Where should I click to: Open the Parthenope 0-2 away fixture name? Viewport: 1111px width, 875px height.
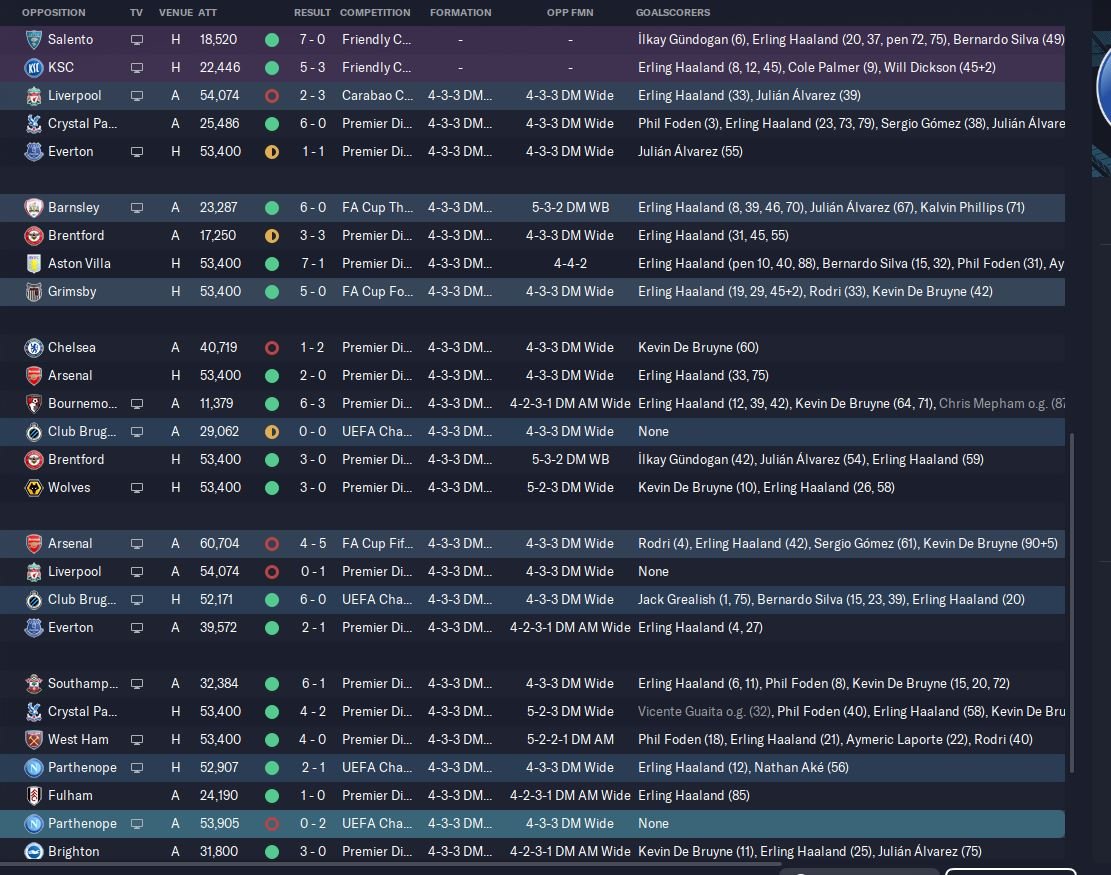tap(82, 824)
